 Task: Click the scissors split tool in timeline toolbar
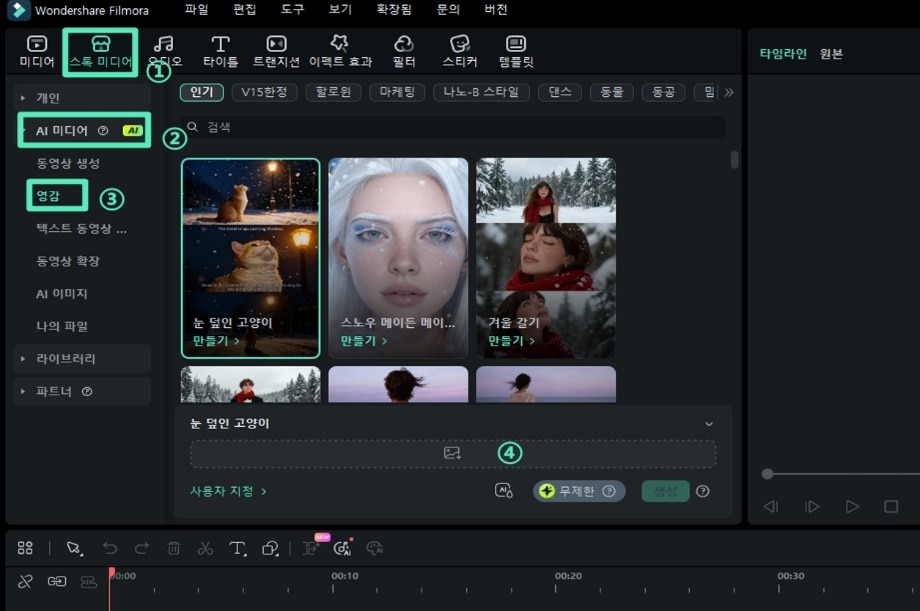(x=205, y=548)
